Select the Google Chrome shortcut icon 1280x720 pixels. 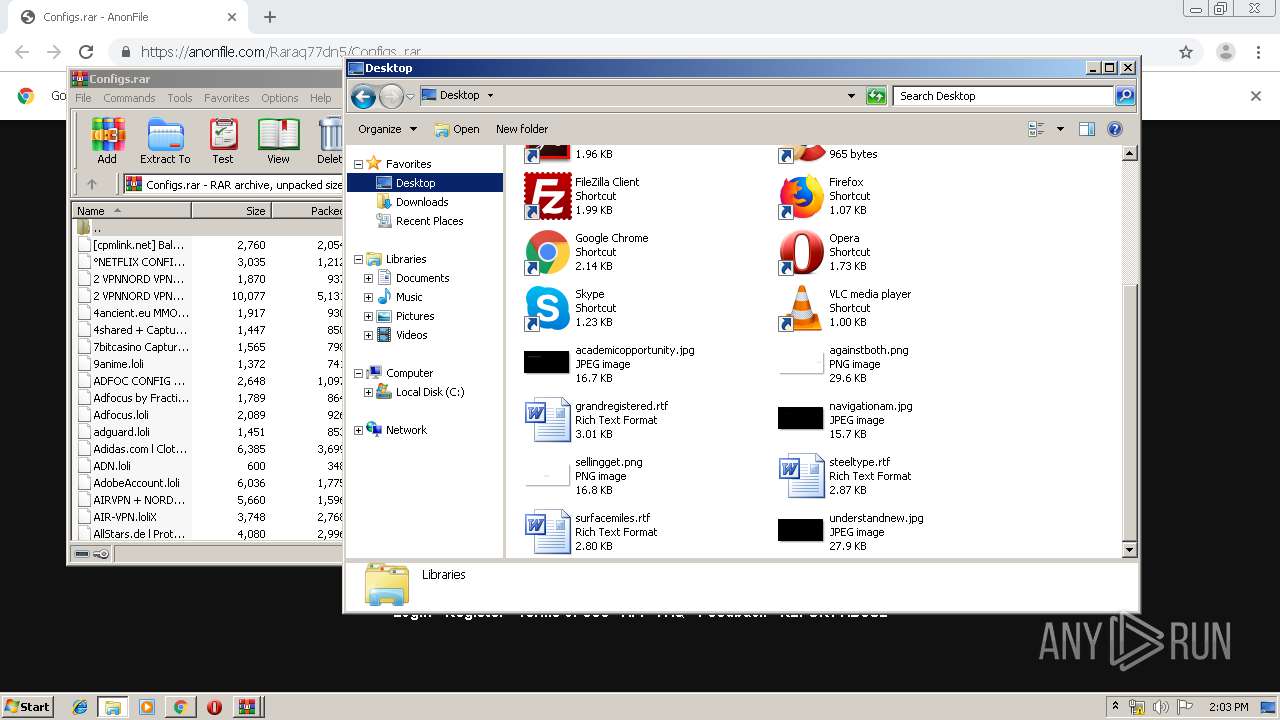coord(547,252)
